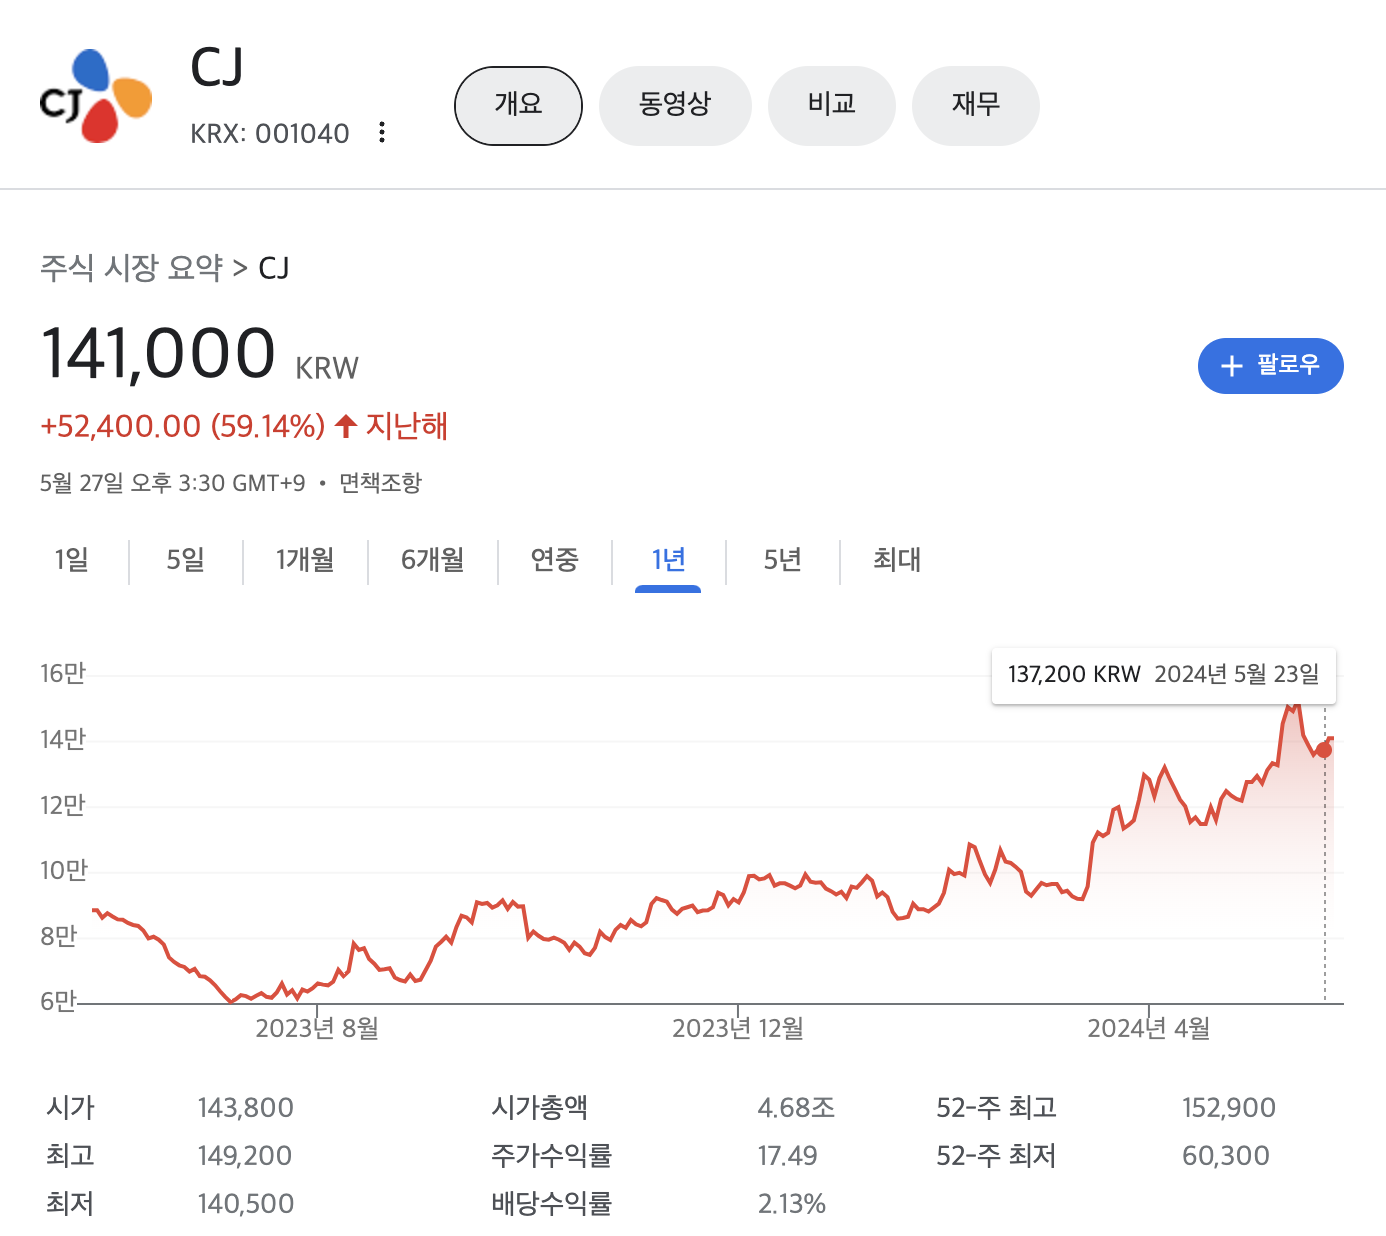
Task: Show the 5년 chart range
Action: coord(783,560)
